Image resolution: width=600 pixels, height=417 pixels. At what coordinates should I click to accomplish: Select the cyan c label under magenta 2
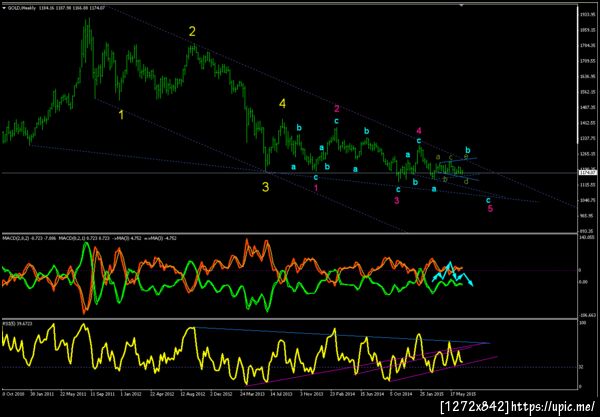[x=336, y=121]
